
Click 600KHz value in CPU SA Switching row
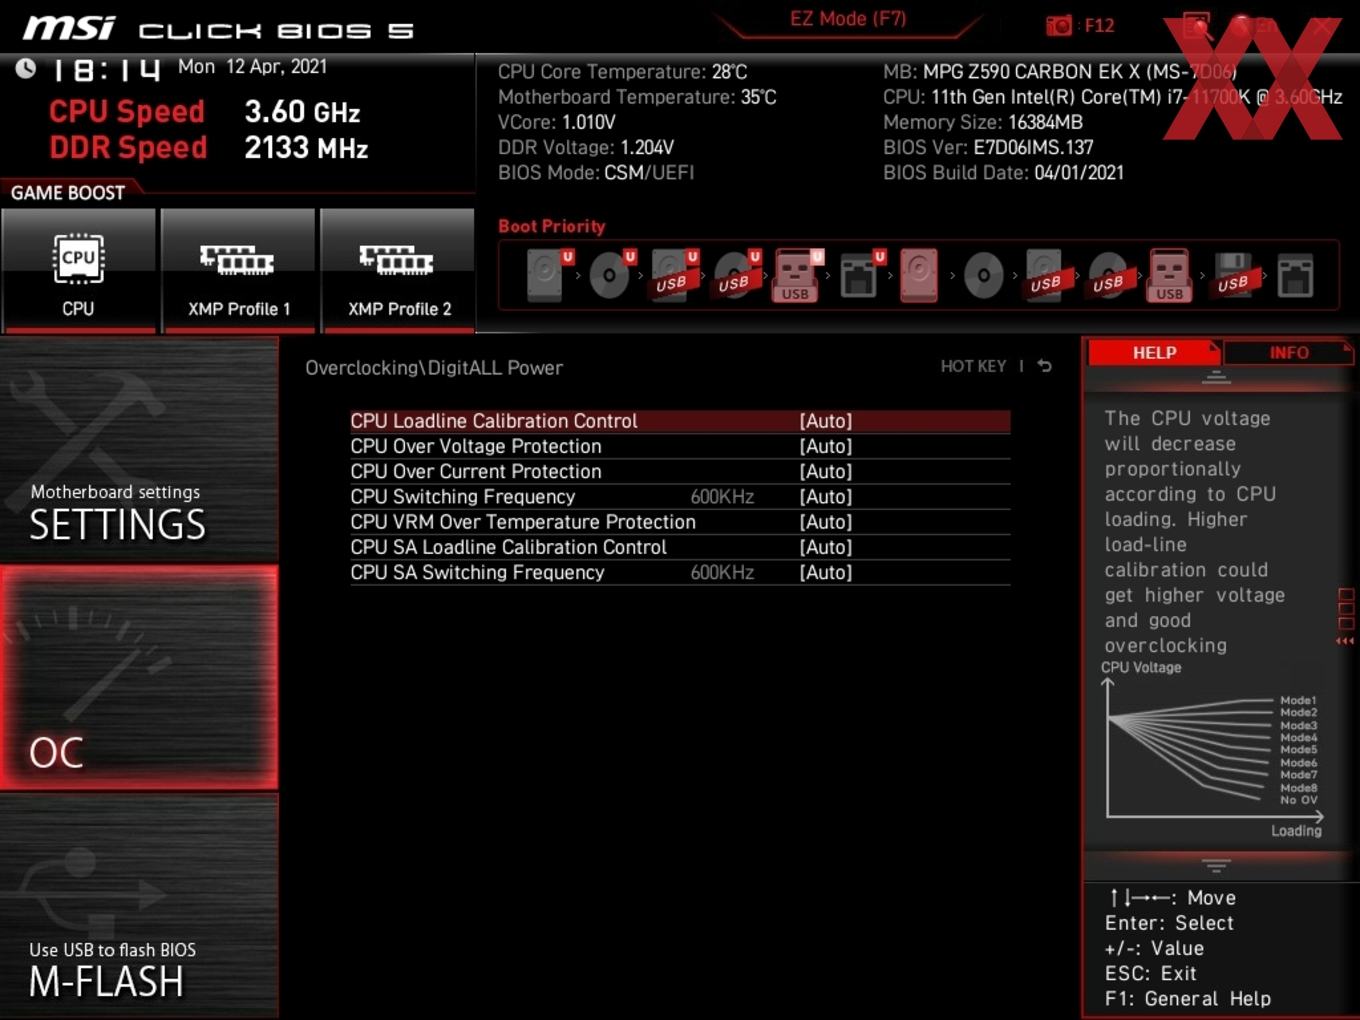click(722, 572)
